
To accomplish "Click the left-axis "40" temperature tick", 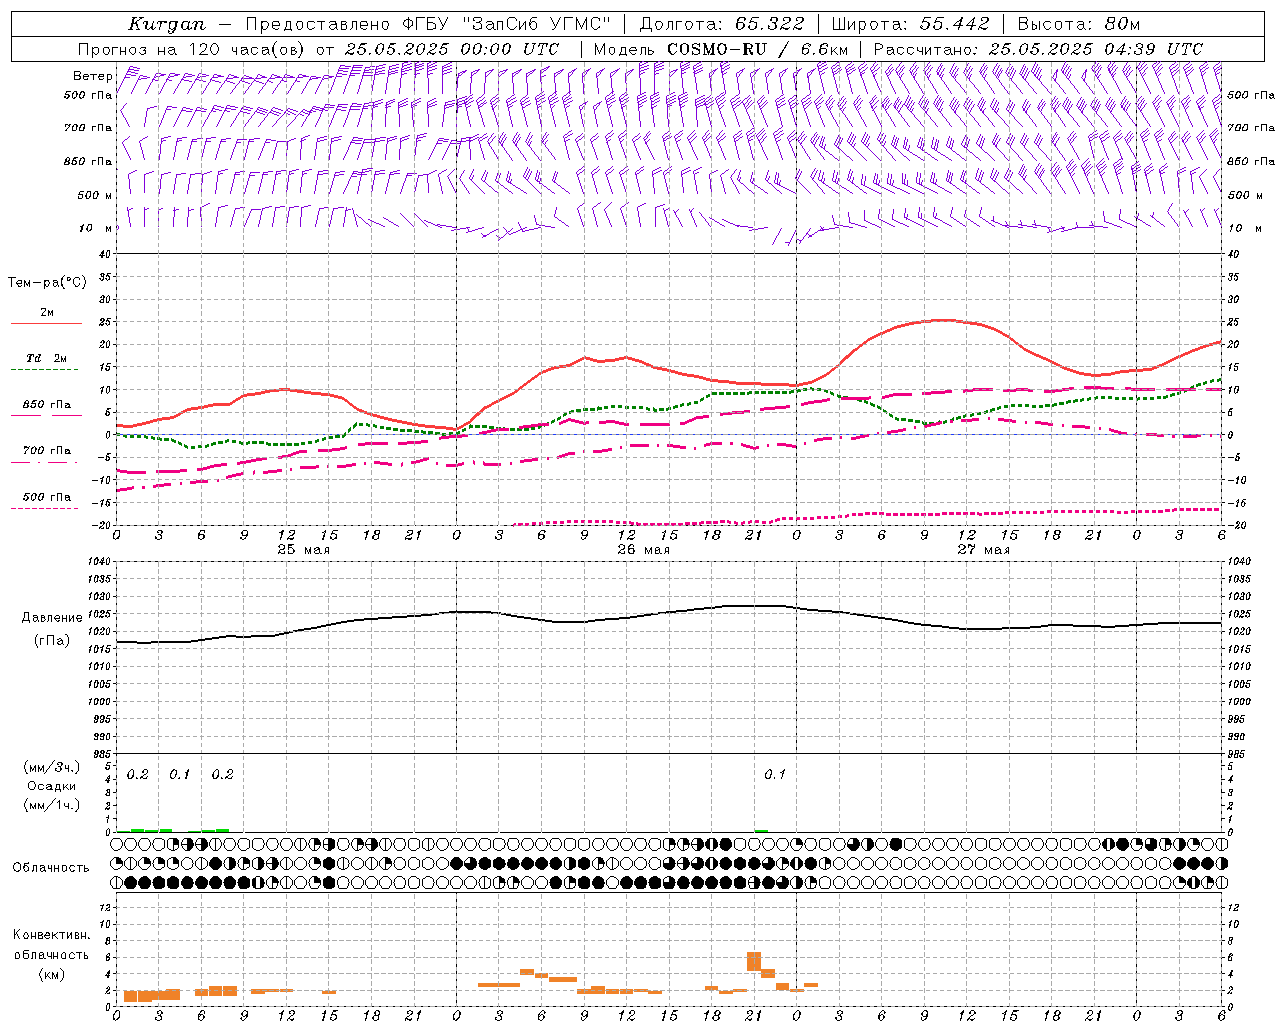I will click(x=107, y=255).
